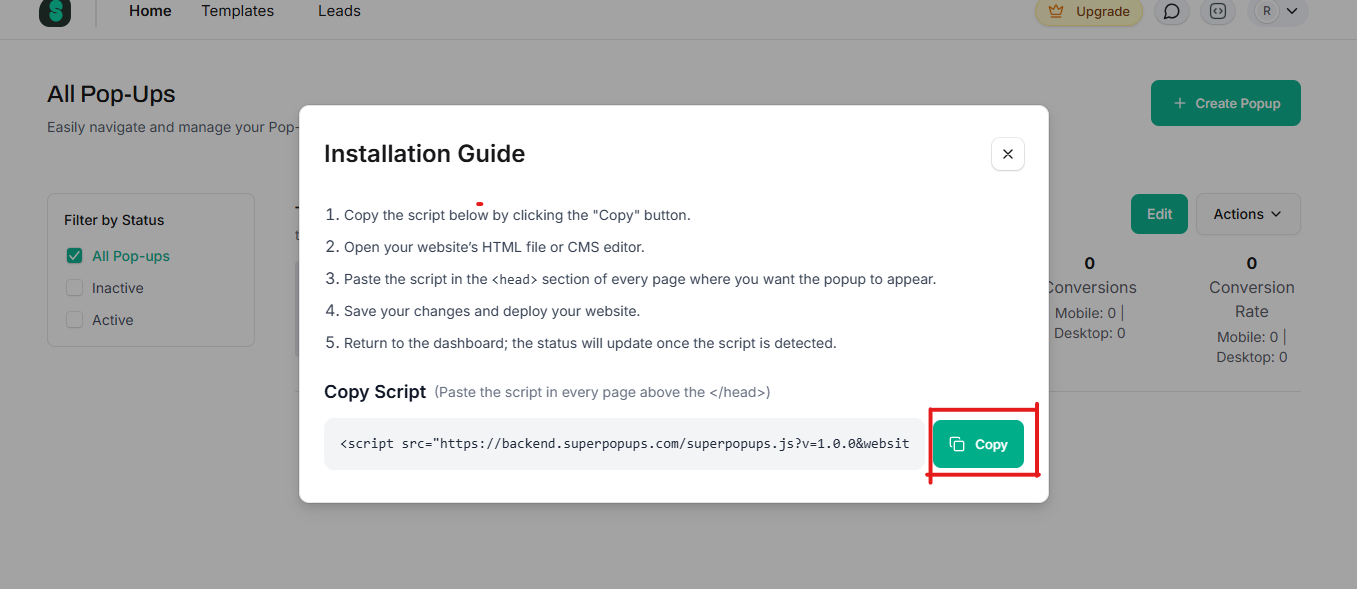Click the SuperPopups logo in the top bar
Image resolution: width=1357 pixels, height=589 pixels.
[x=54, y=12]
